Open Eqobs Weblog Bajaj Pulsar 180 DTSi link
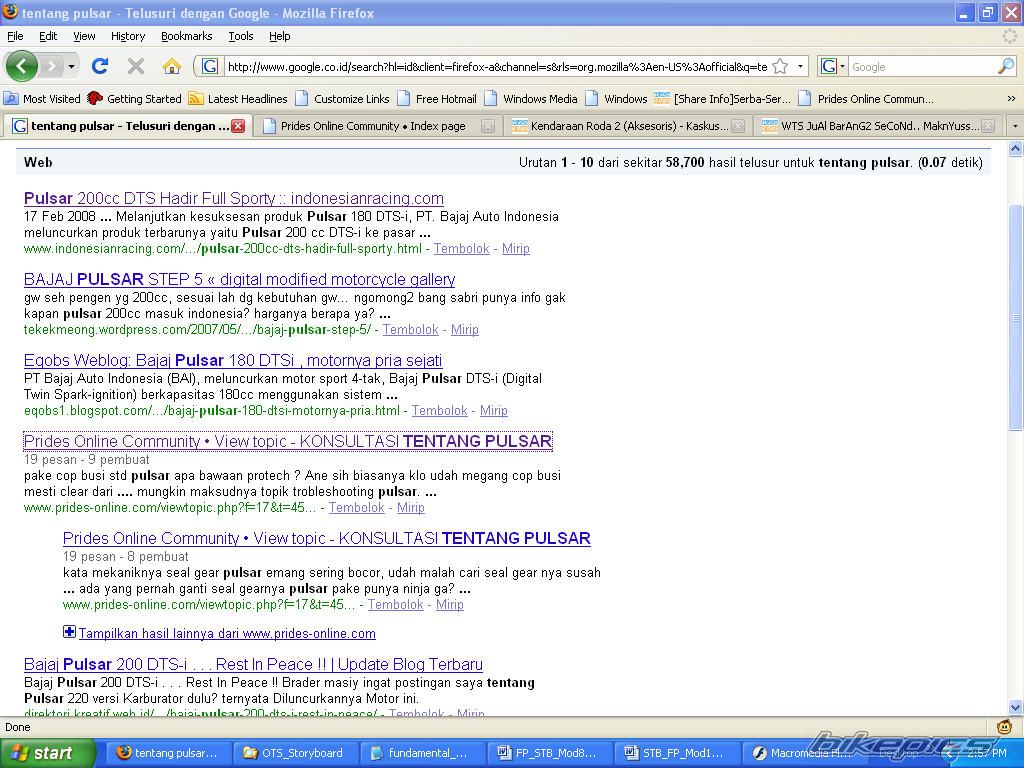1024x768 pixels. (233, 360)
